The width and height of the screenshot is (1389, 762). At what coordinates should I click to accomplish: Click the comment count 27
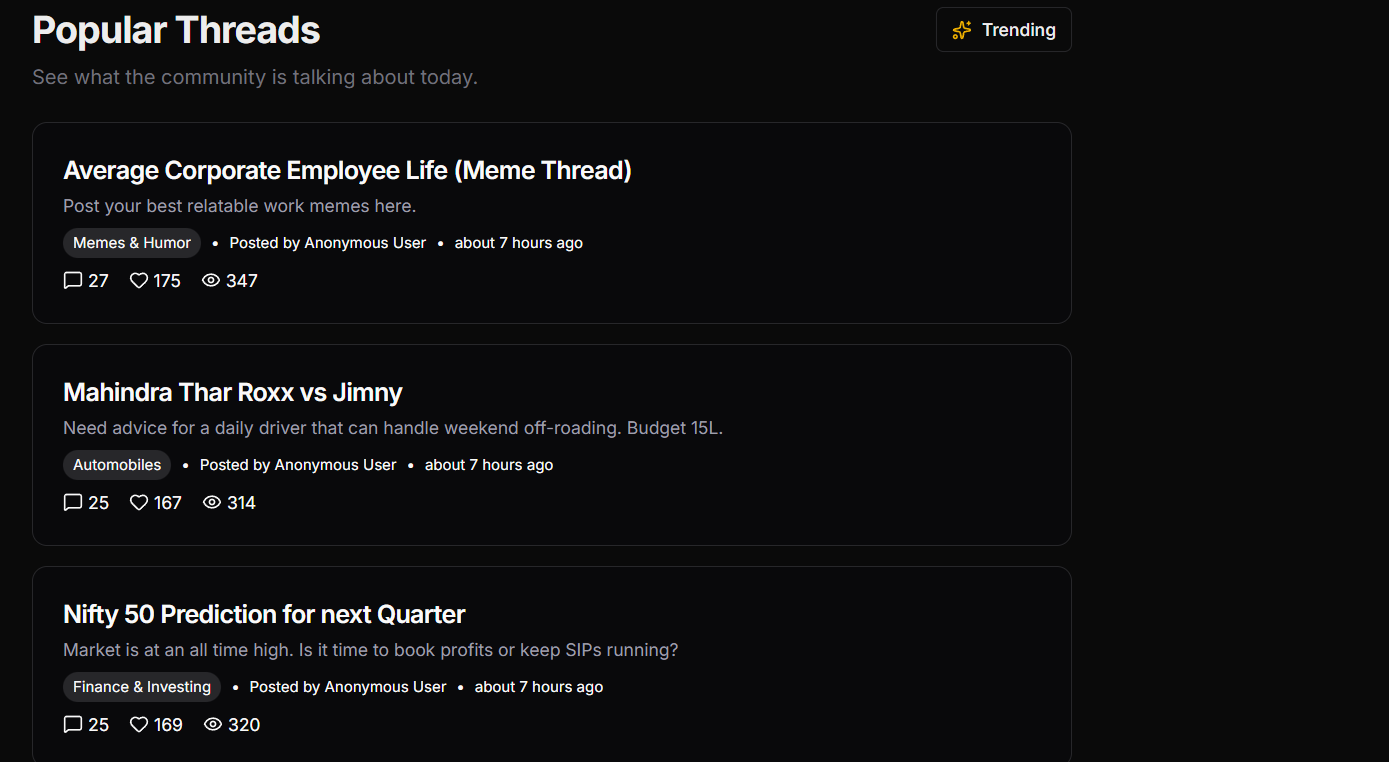click(x=98, y=281)
